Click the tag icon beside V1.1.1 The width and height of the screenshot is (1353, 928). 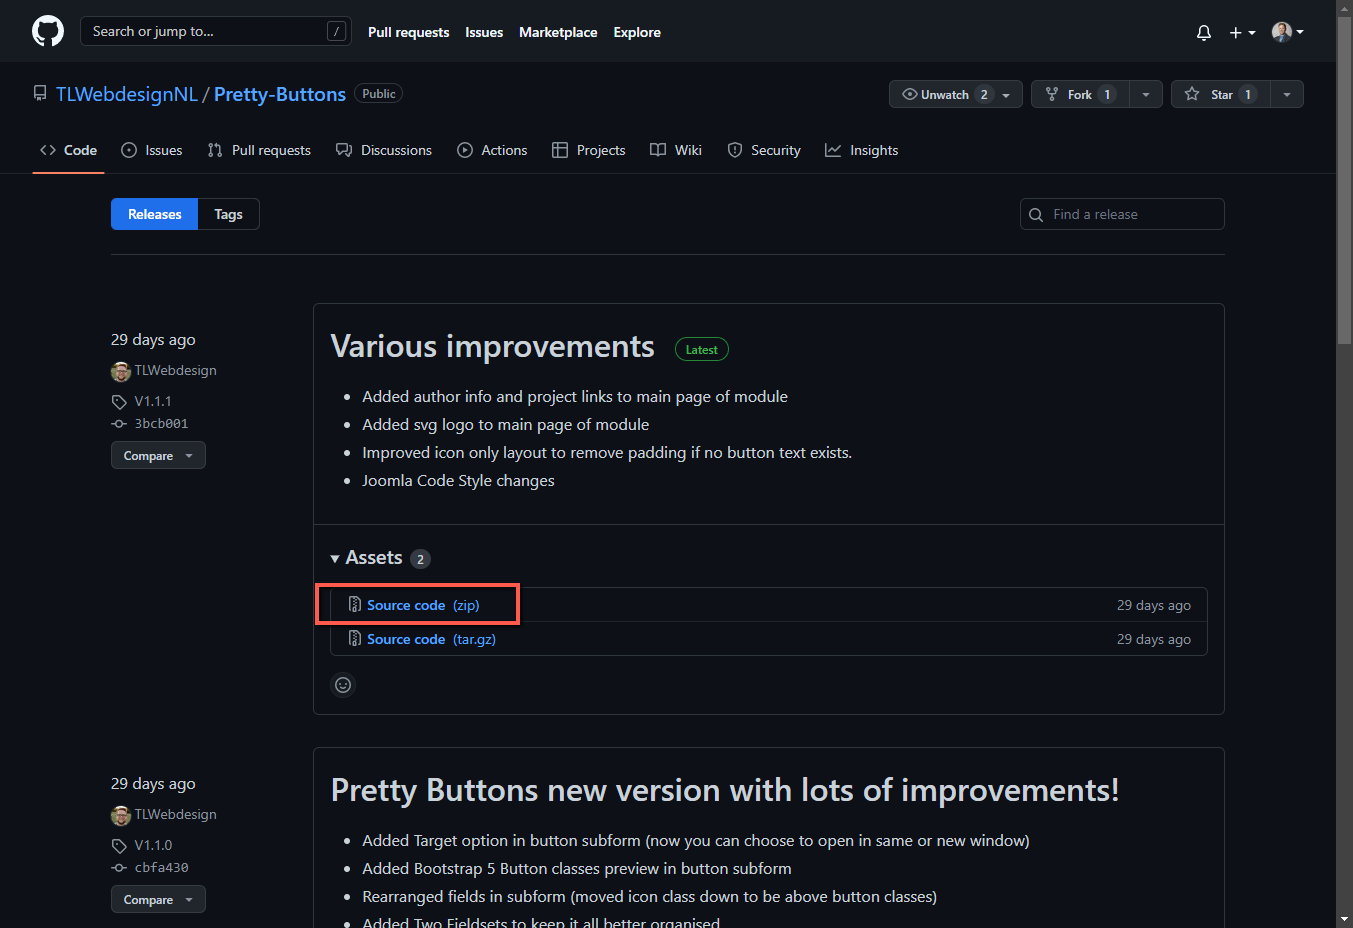click(x=118, y=400)
